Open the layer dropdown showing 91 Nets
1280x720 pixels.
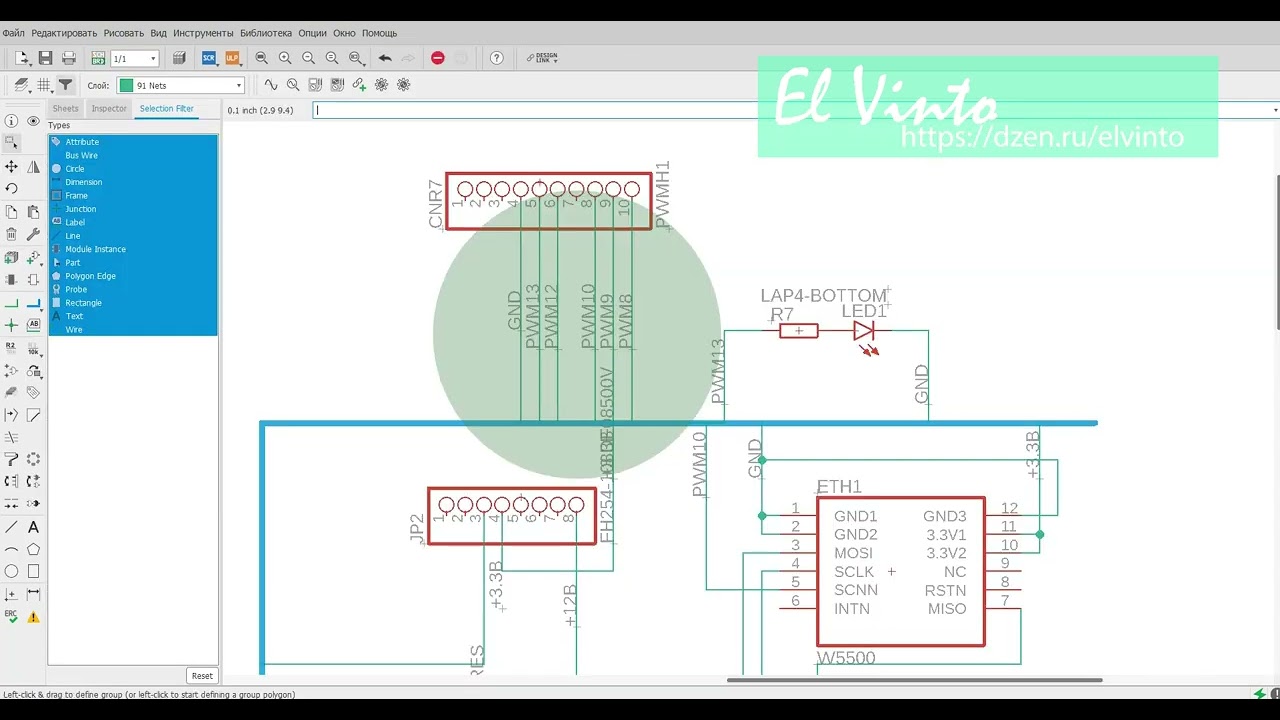(x=181, y=86)
